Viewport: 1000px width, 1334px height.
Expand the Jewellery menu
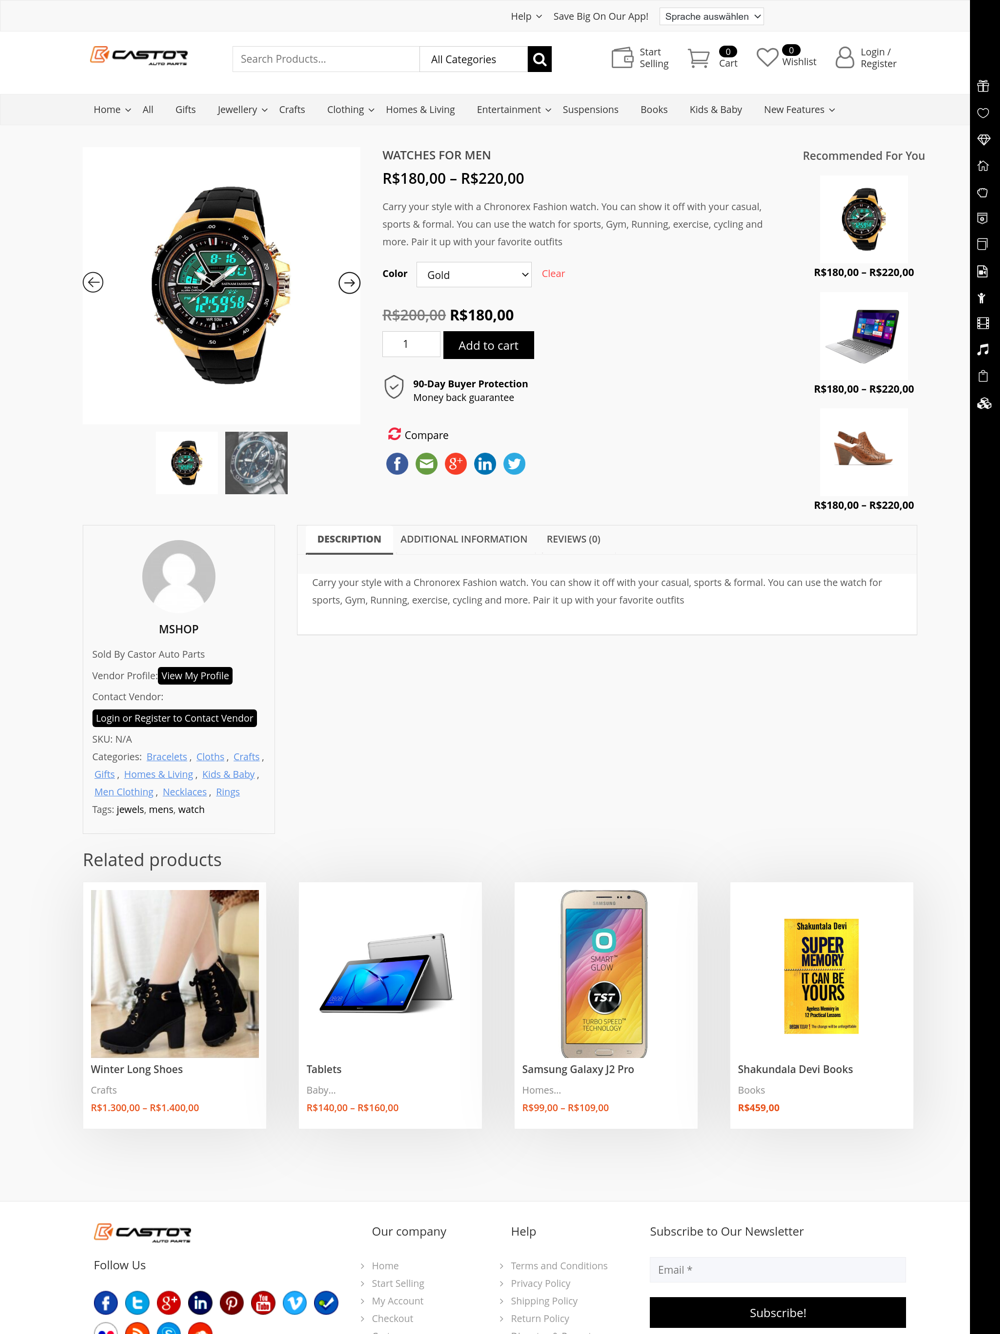point(242,110)
